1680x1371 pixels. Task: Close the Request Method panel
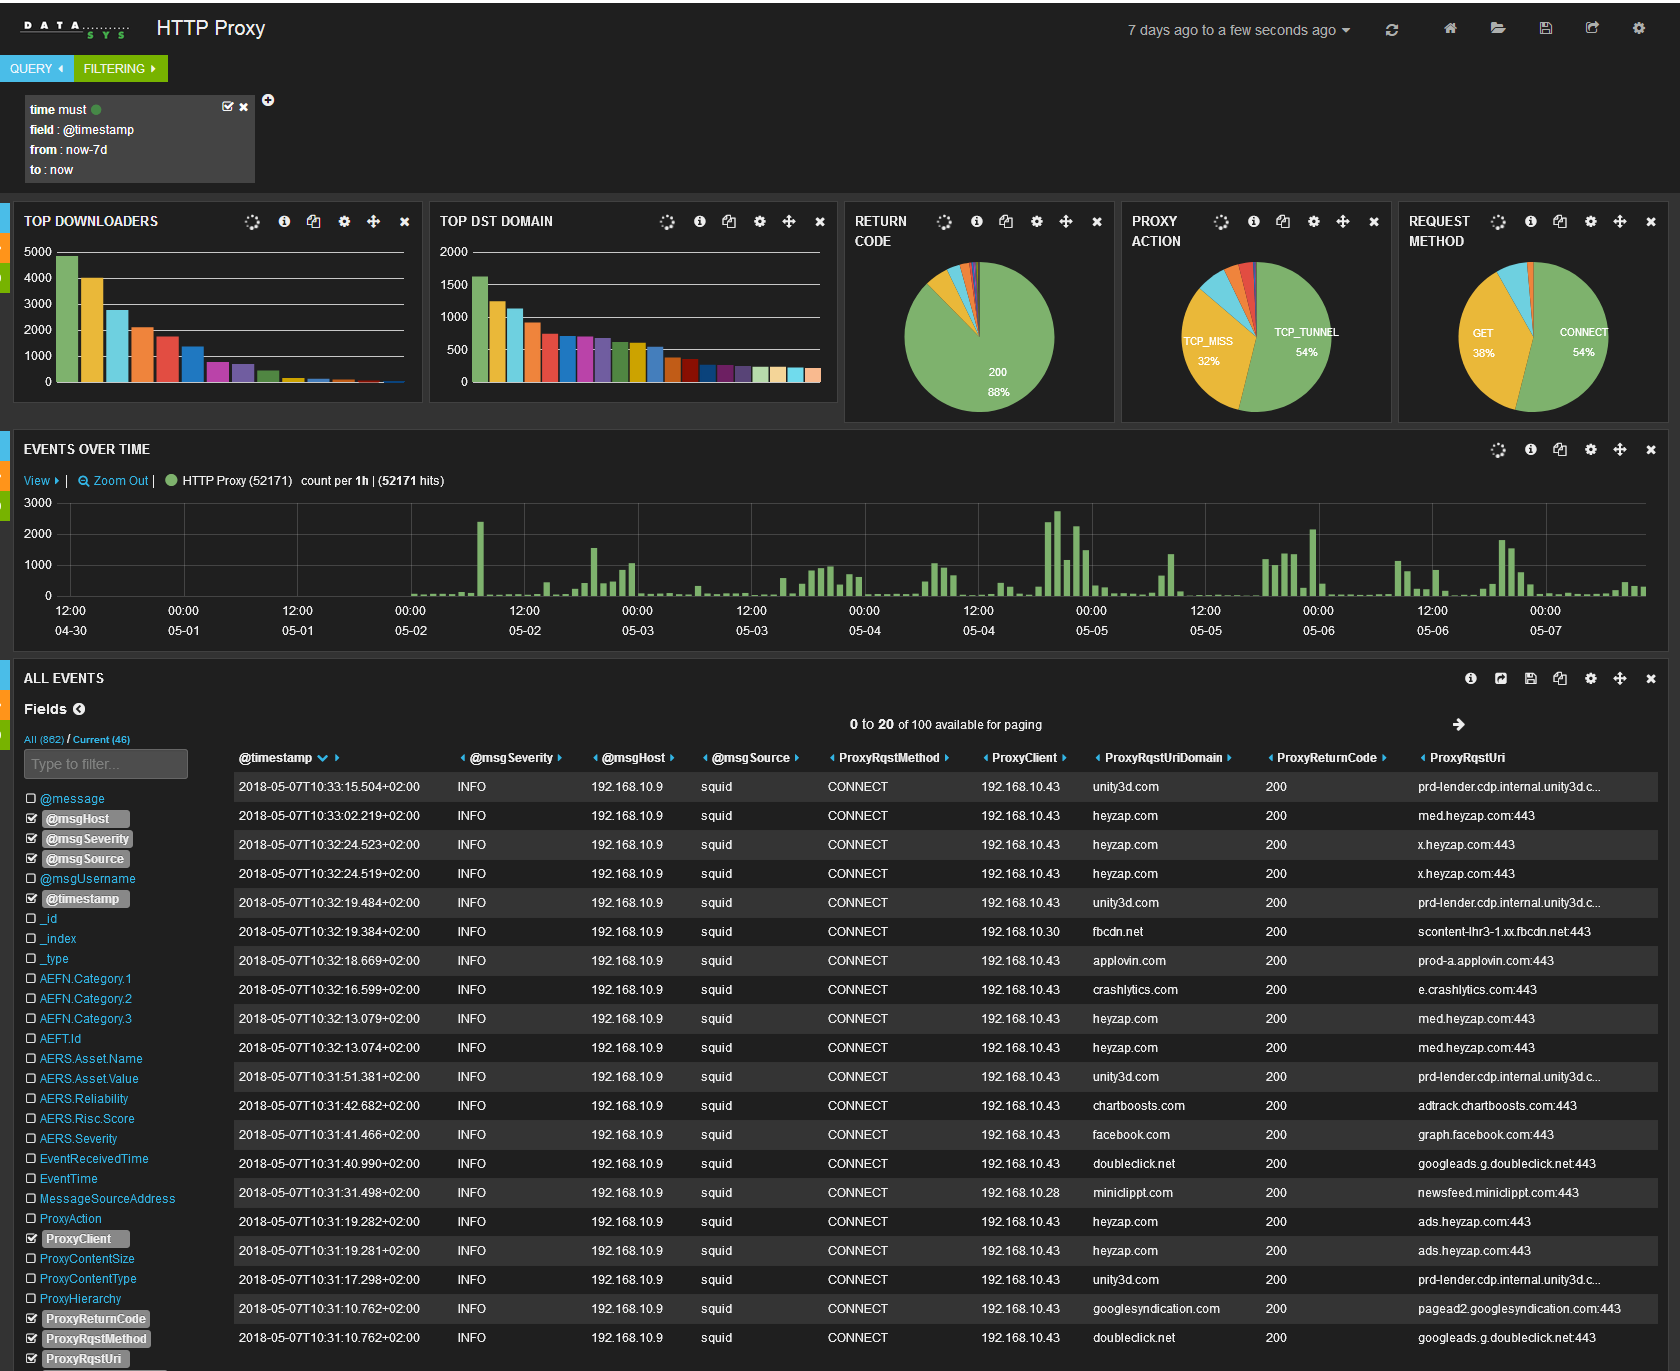coord(1651,222)
